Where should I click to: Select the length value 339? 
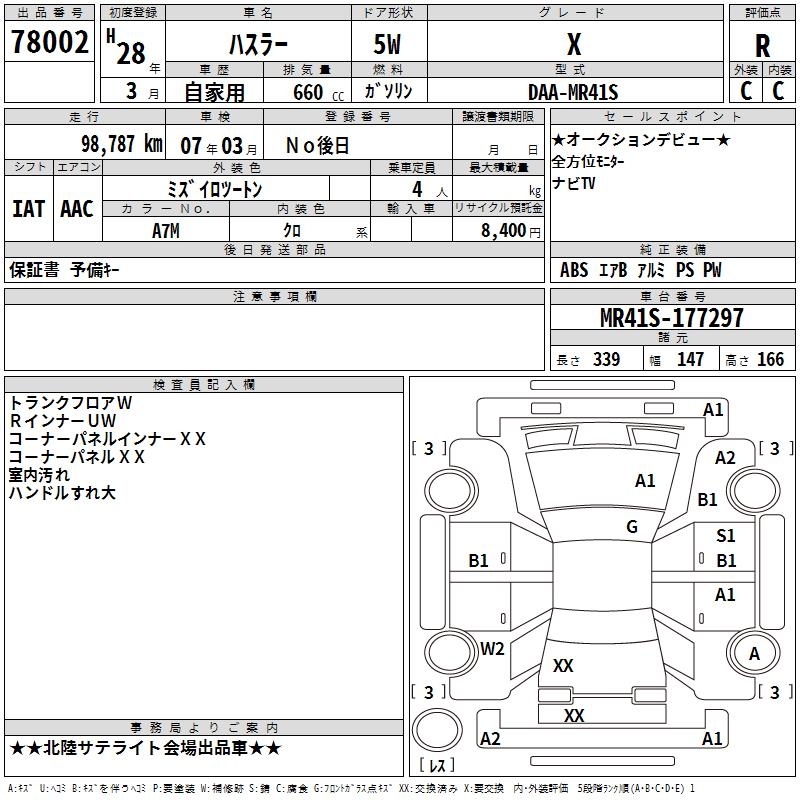click(x=607, y=359)
